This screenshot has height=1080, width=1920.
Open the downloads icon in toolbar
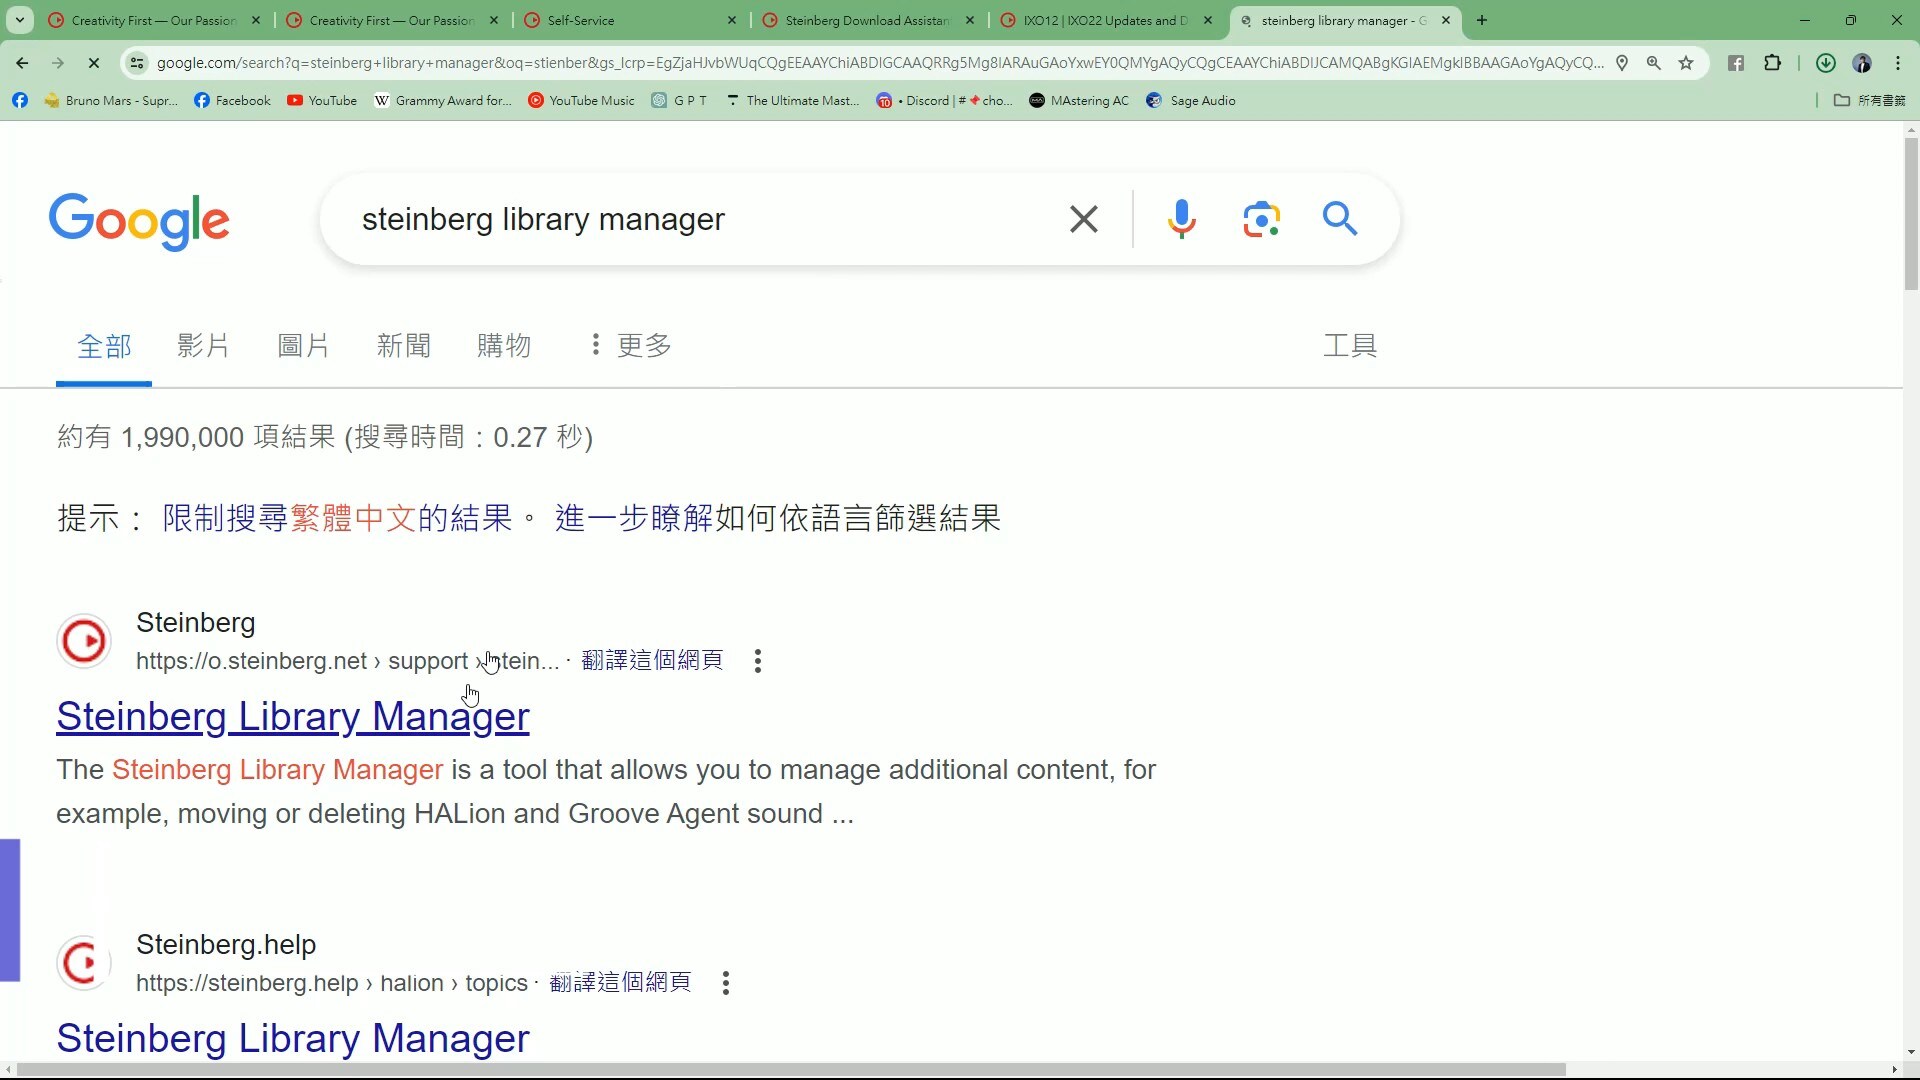pos(1825,63)
